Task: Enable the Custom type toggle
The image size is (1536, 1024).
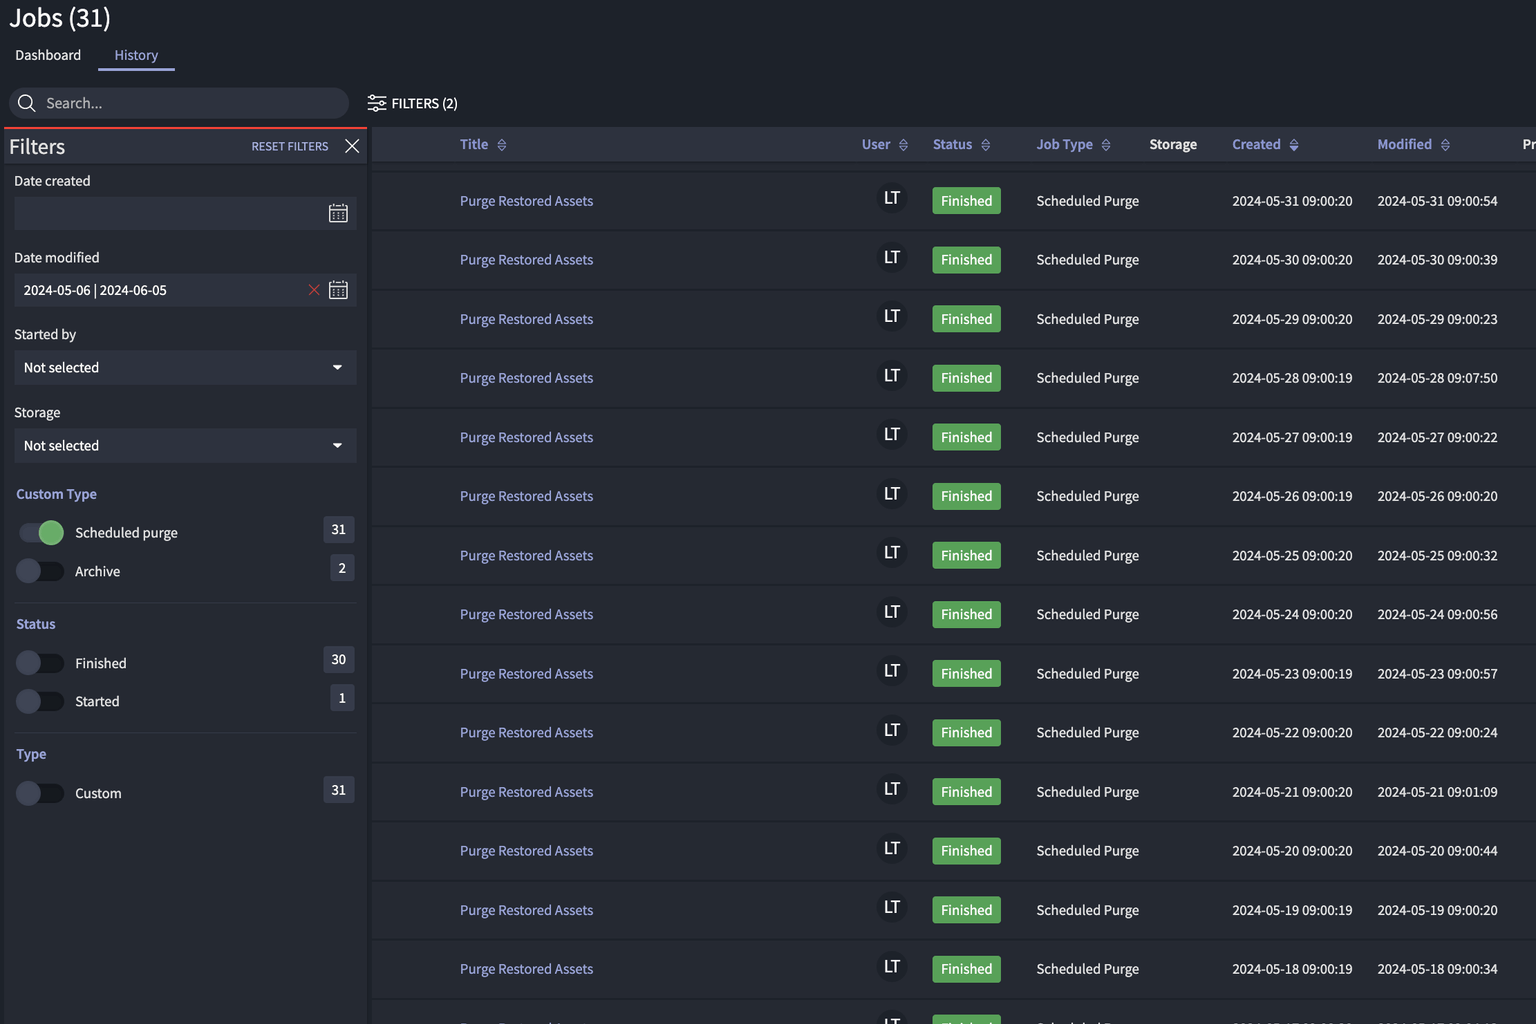Action: pos(40,793)
